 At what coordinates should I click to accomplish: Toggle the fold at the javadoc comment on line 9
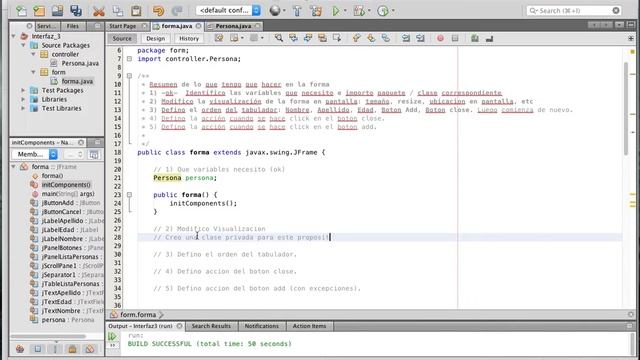point(129,76)
